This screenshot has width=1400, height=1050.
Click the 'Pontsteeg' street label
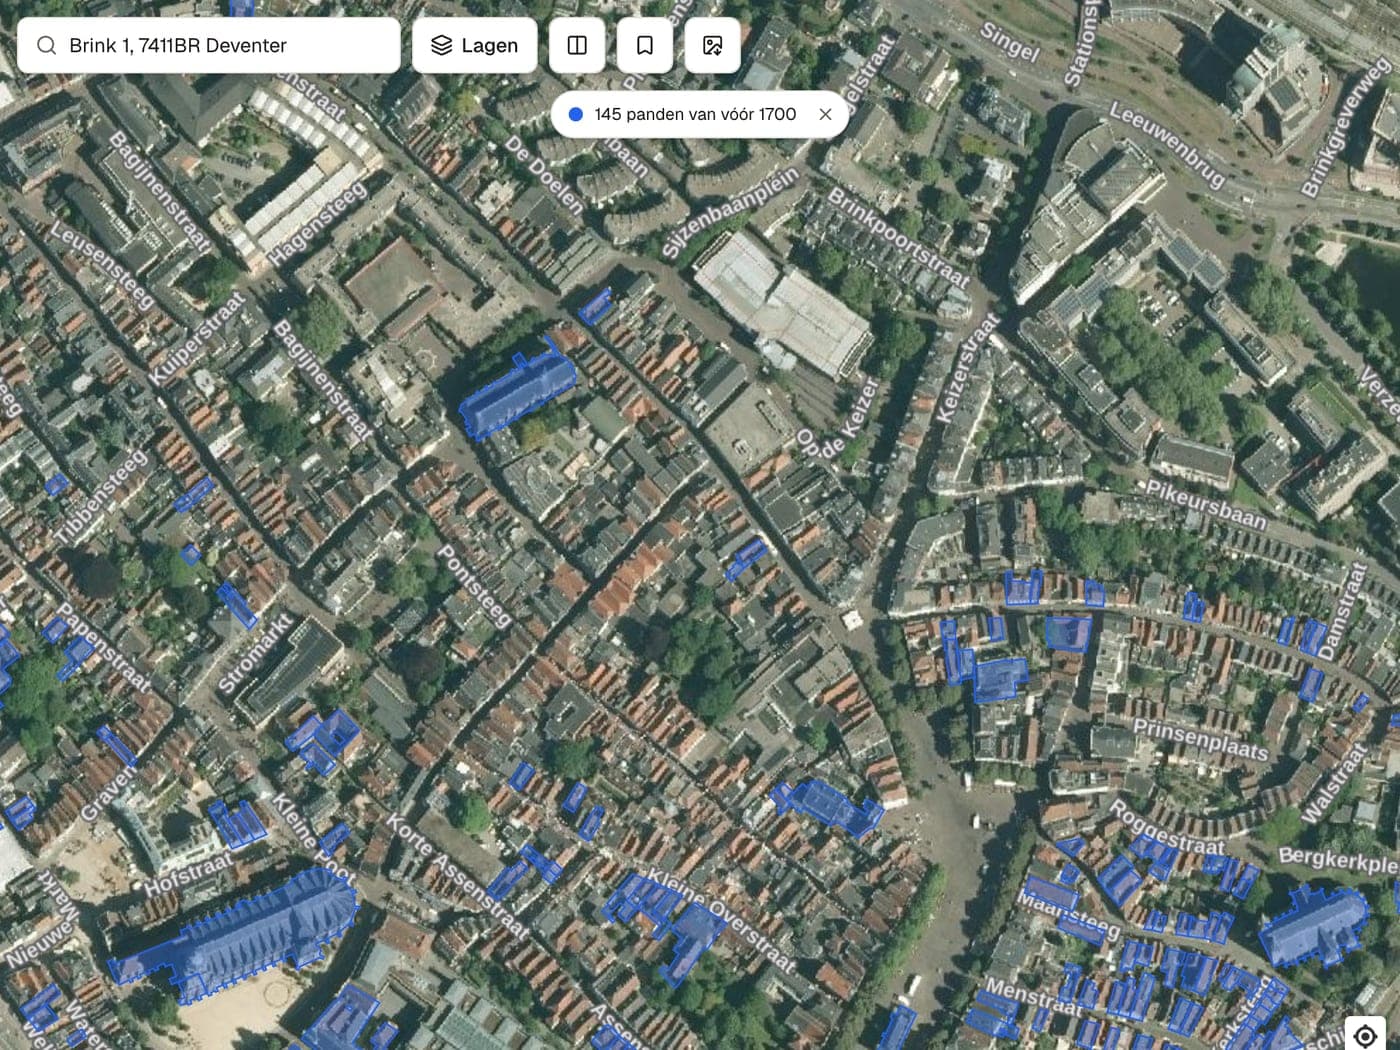tap(475, 586)
